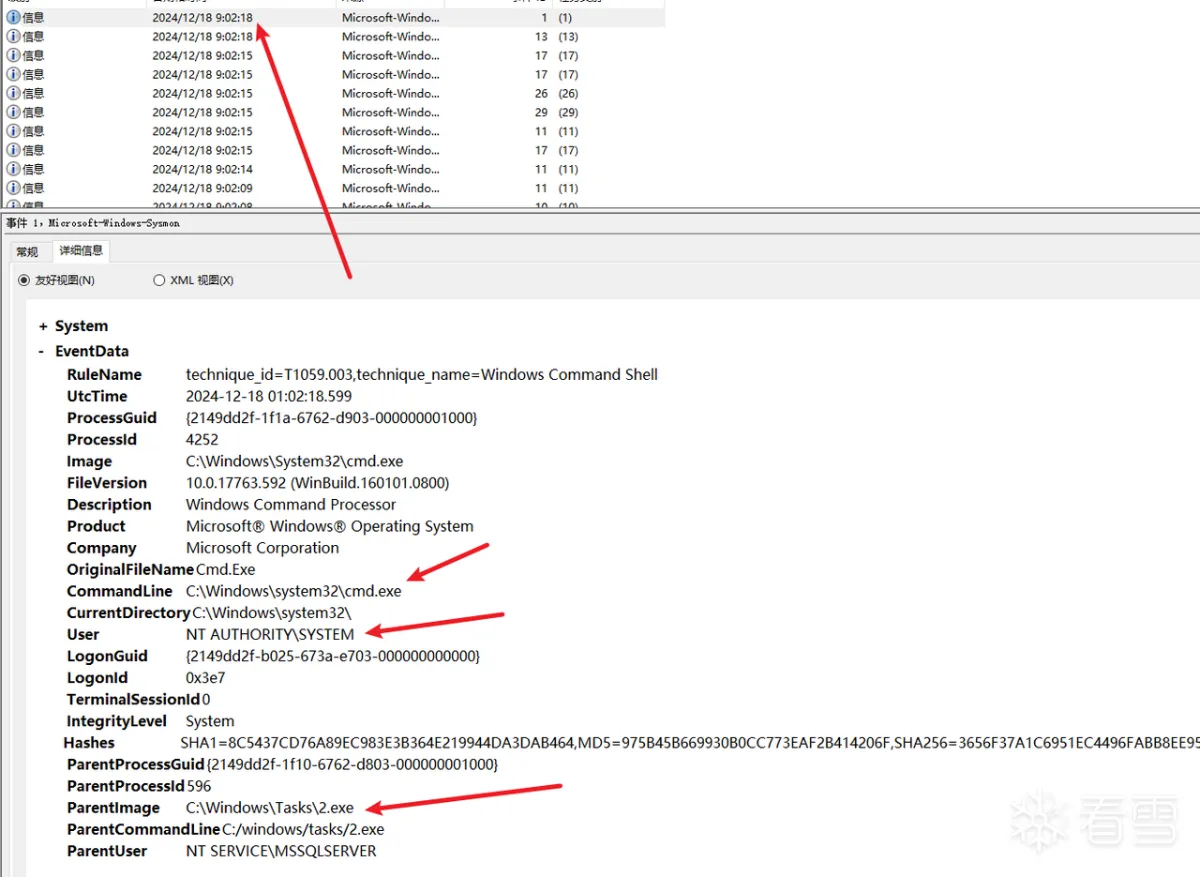The width and height of the screenshot is (1200, 877).
Task: Click the LogonGuid value ending e703-000000000000
Action: [x=333, y=656]
